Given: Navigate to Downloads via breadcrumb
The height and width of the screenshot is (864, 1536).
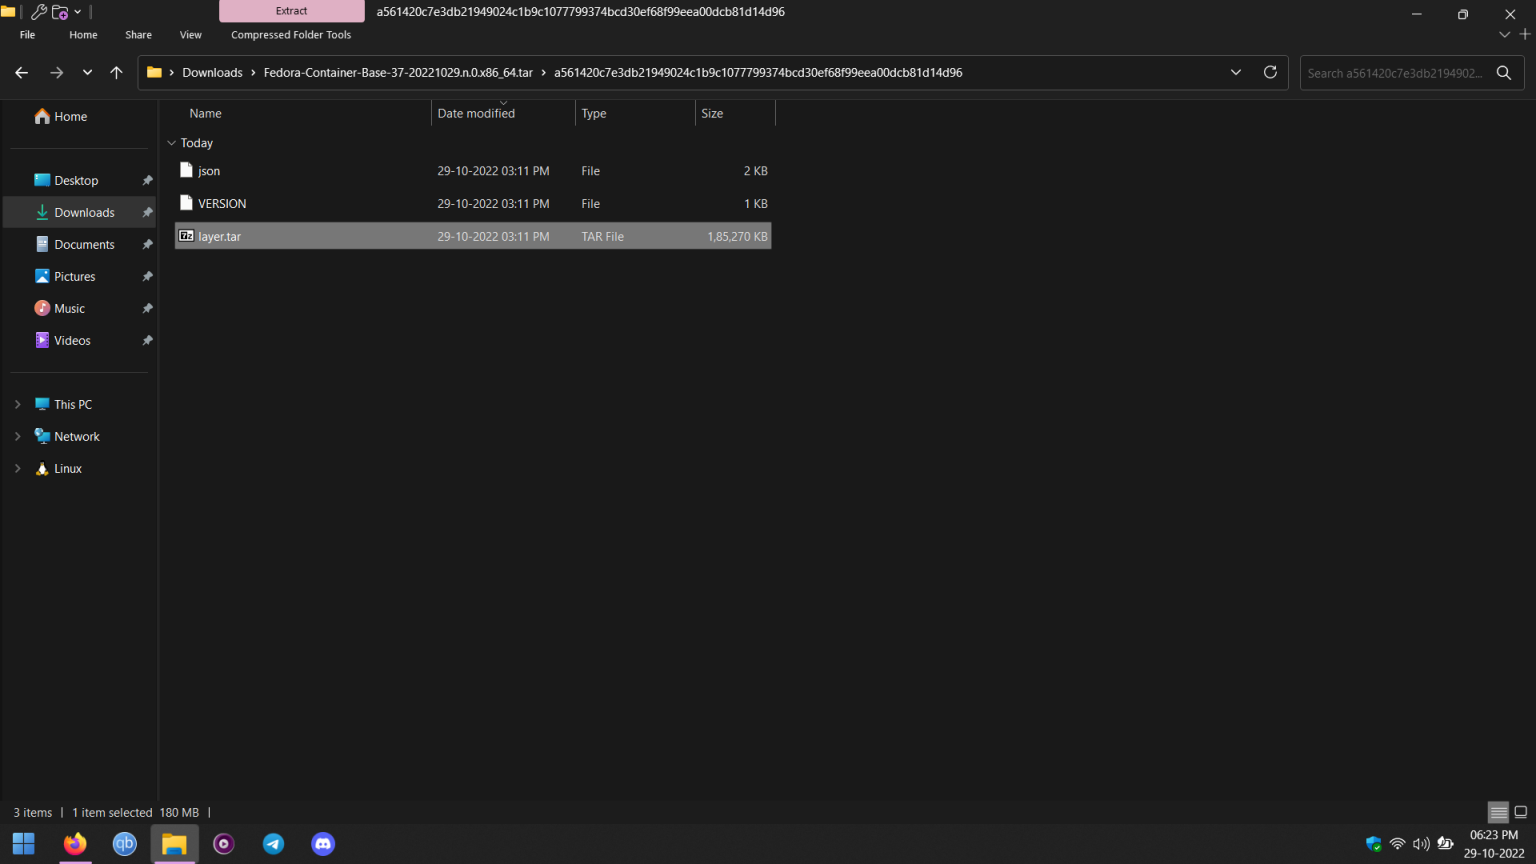Looking at the screenshot, I should click(x=212, y=72).
